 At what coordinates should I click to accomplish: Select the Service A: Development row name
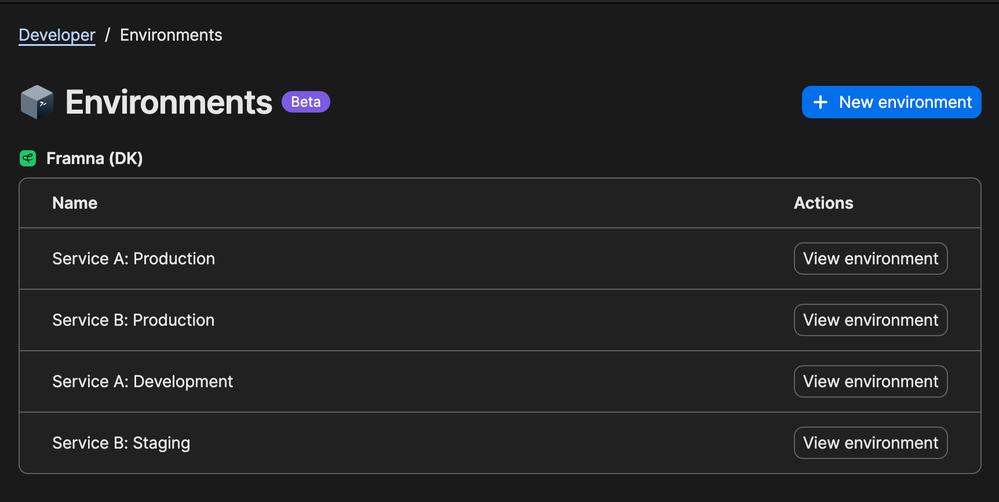(x=142, y=381)
